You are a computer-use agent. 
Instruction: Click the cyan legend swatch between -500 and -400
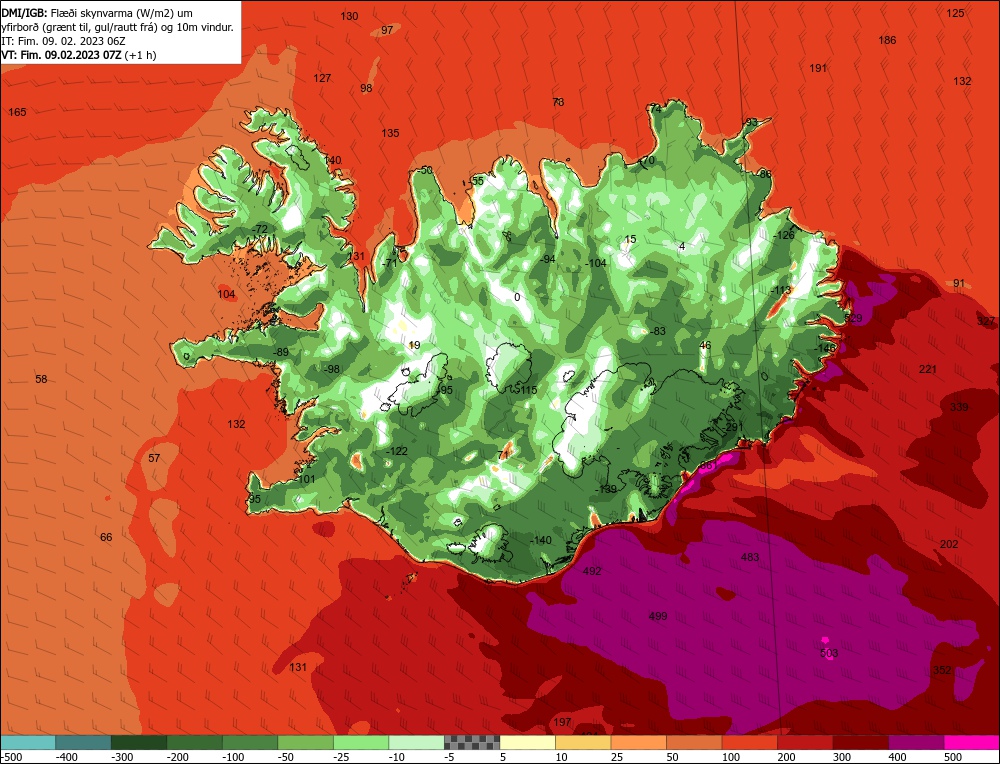coord(27,742)
